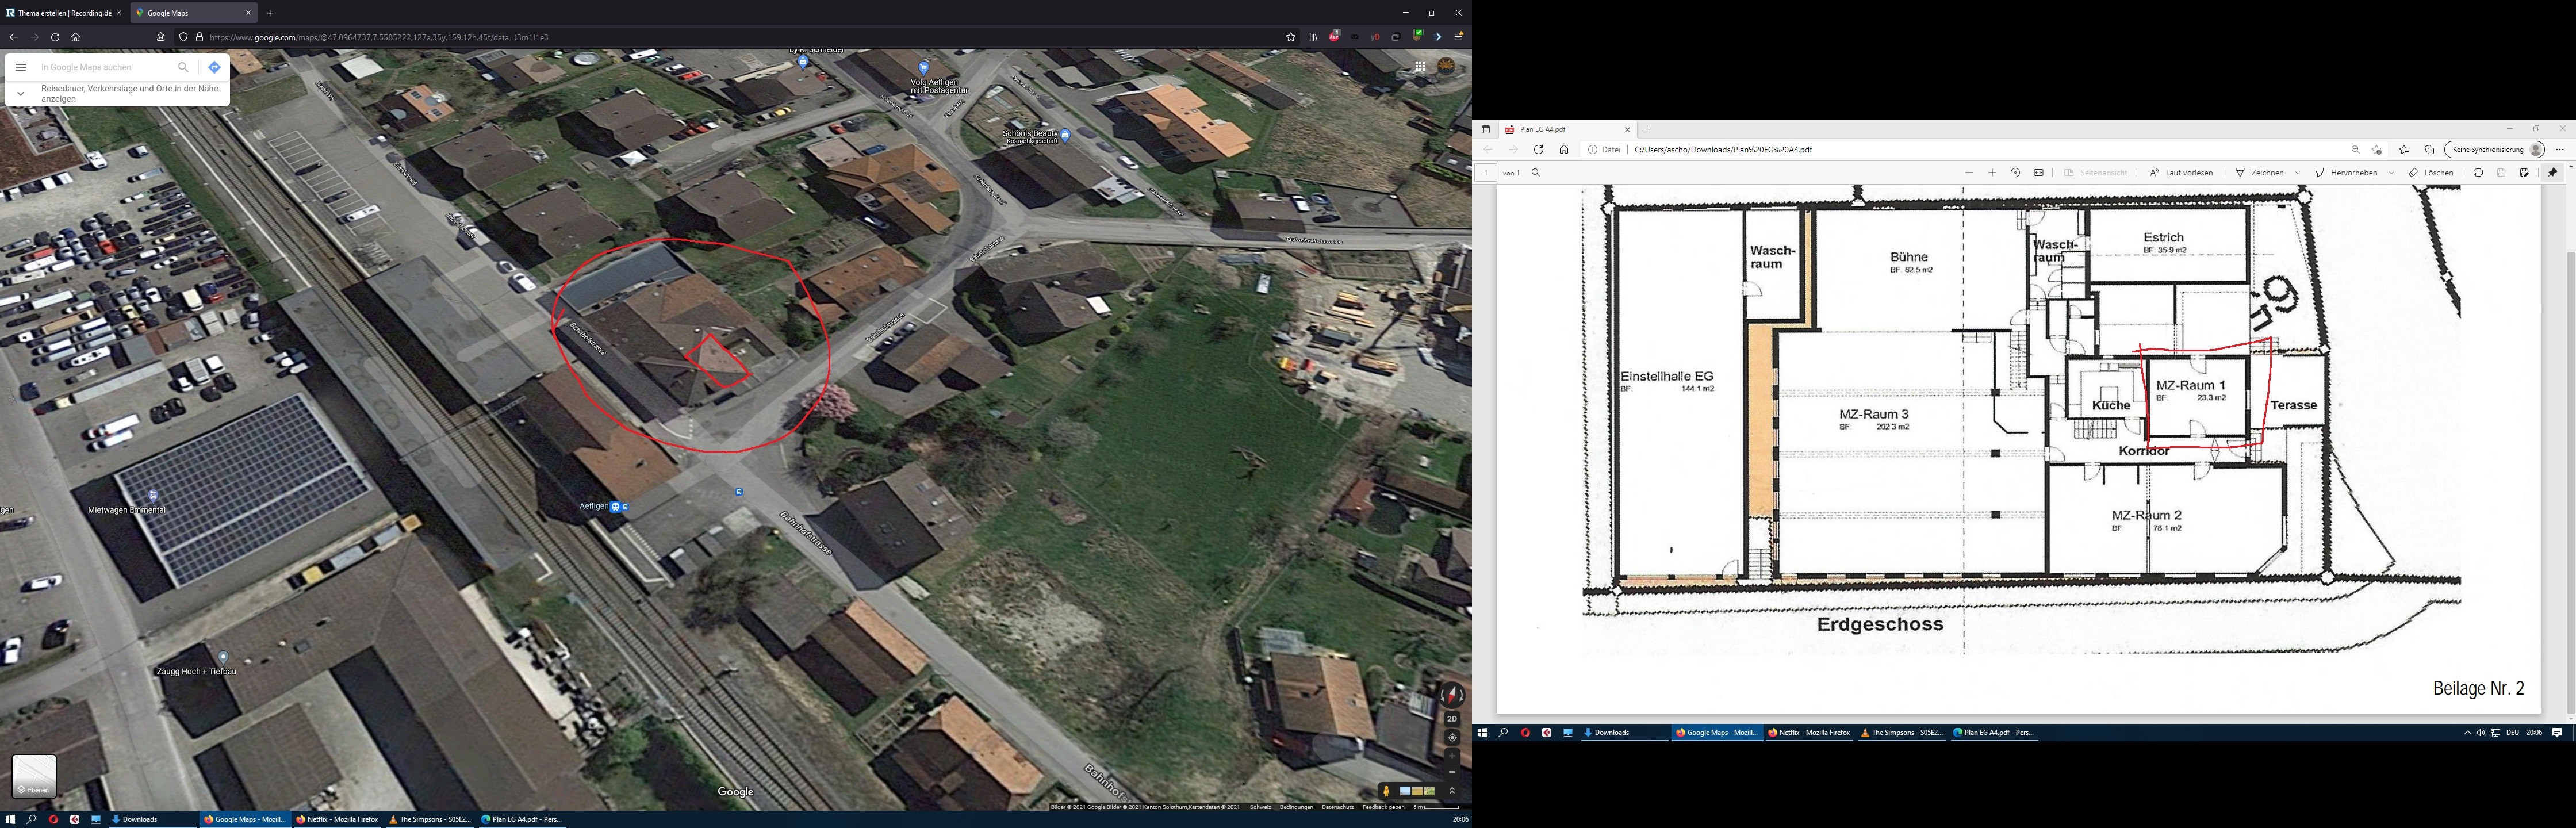Screen dimensions: 2576x828
Task: Open Edge collections
Action: (x=2429, y=150)
